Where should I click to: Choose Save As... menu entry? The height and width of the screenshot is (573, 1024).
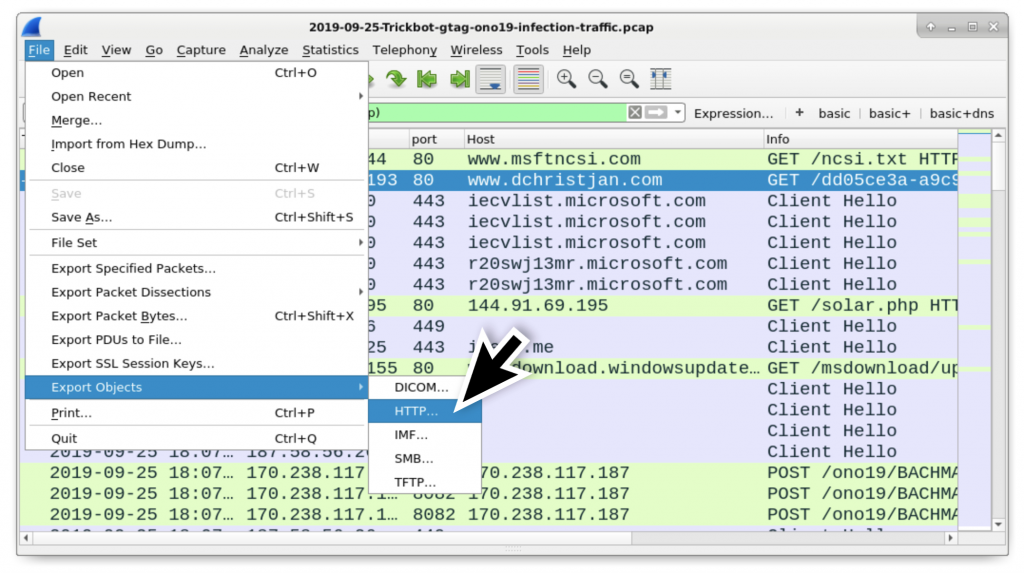196,217
